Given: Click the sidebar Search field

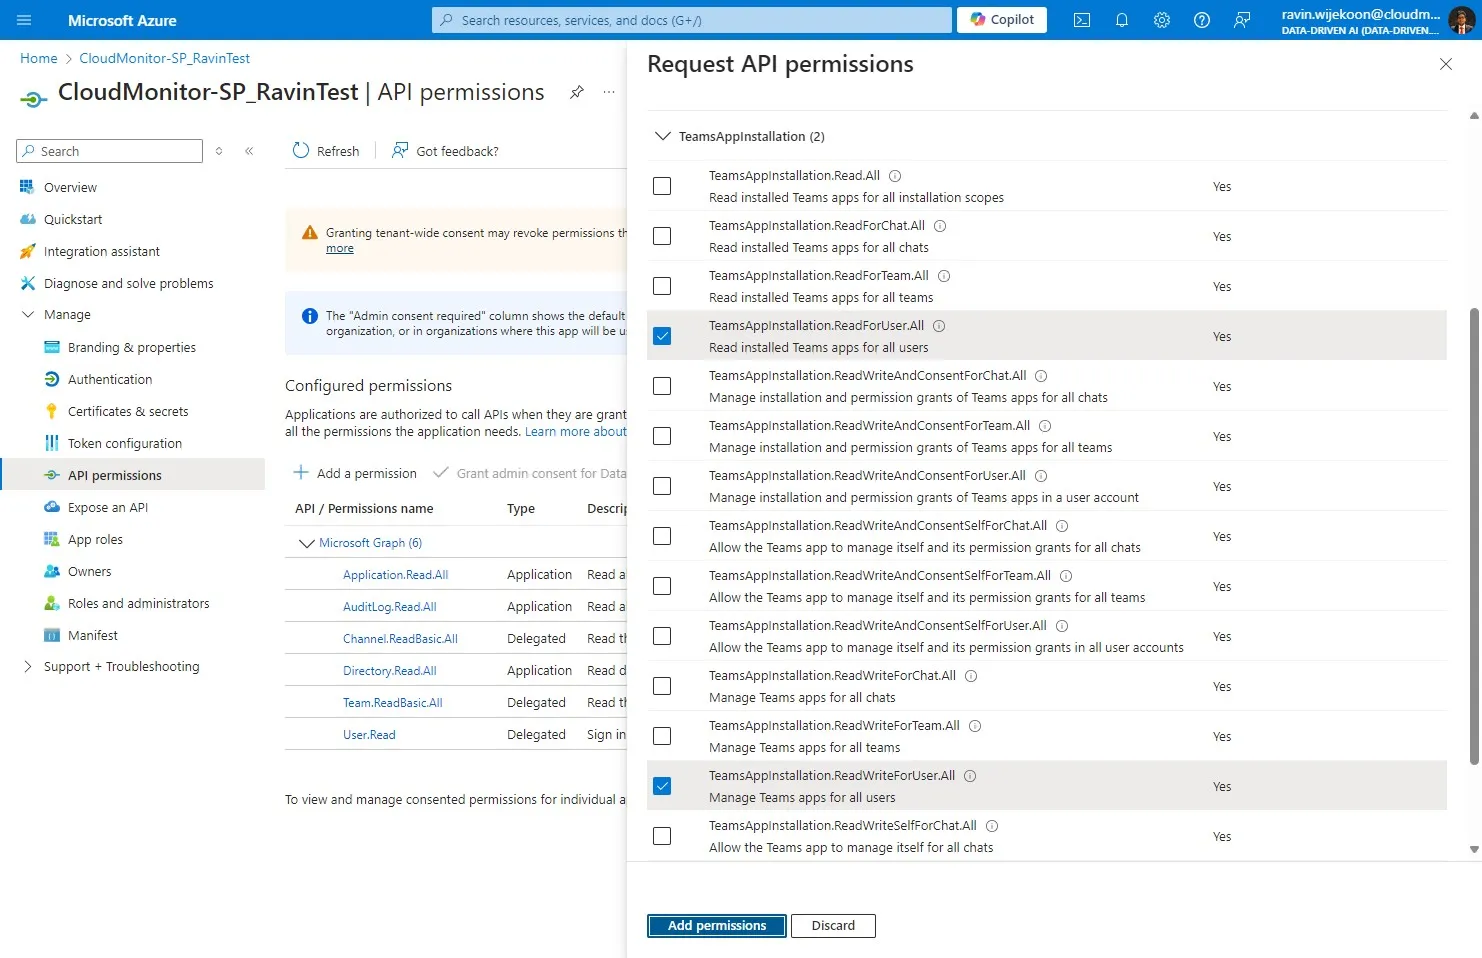Looking at the screenshot, I should (110, 151).
